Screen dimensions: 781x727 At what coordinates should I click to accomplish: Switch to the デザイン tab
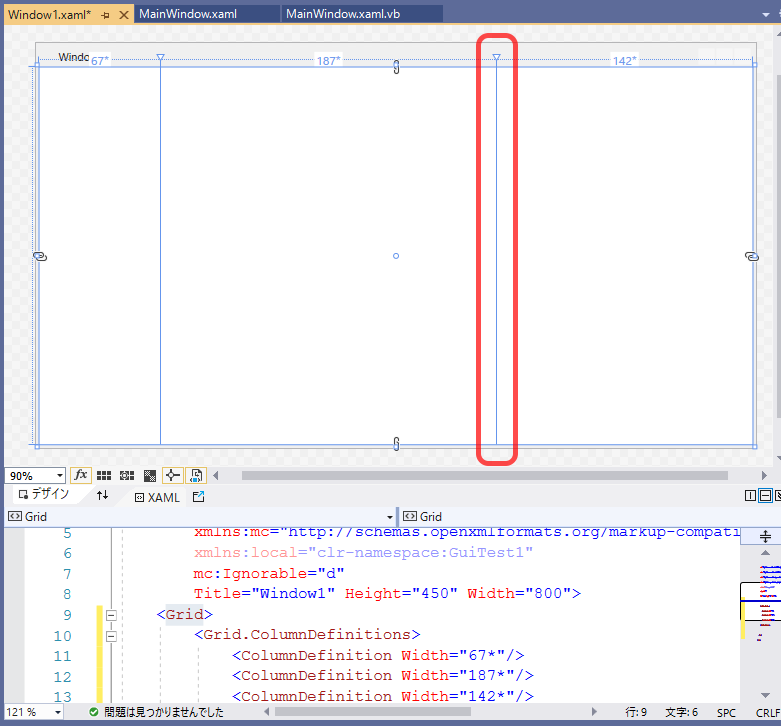coord(43,494)
